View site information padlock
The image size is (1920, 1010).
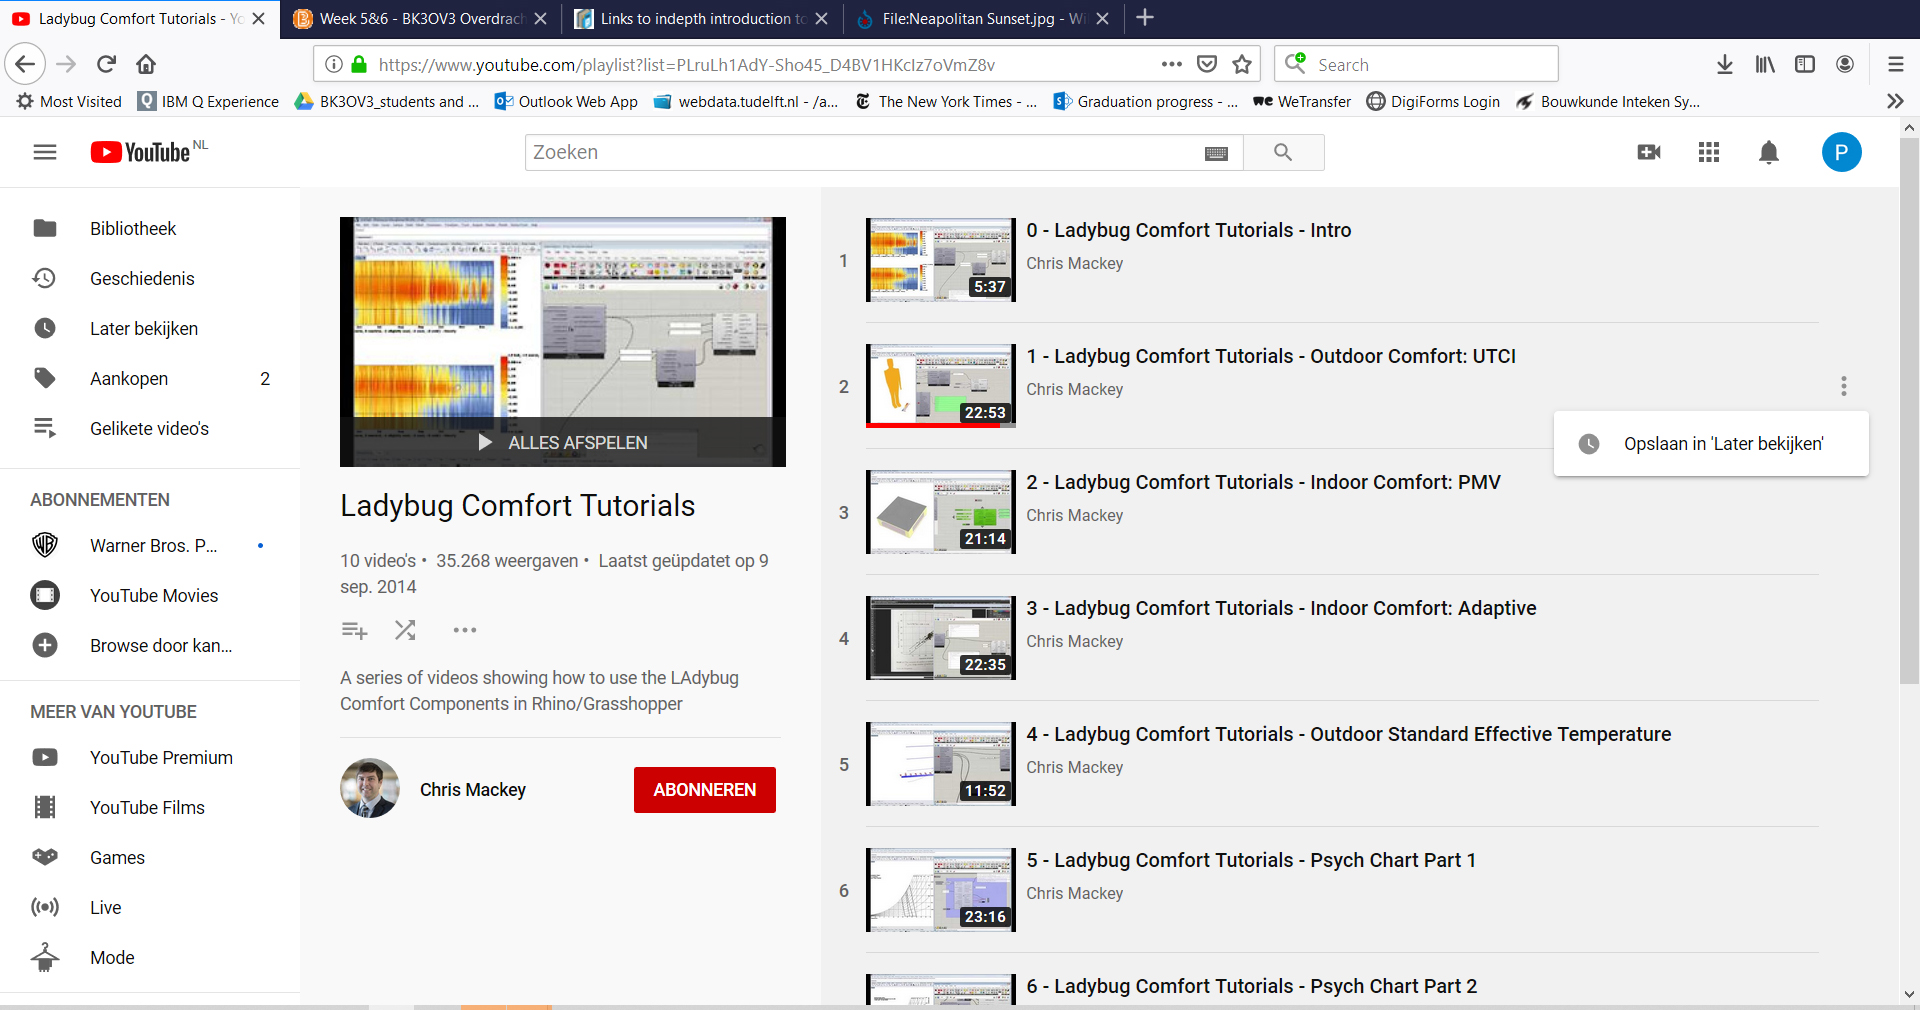pos(358,64)
